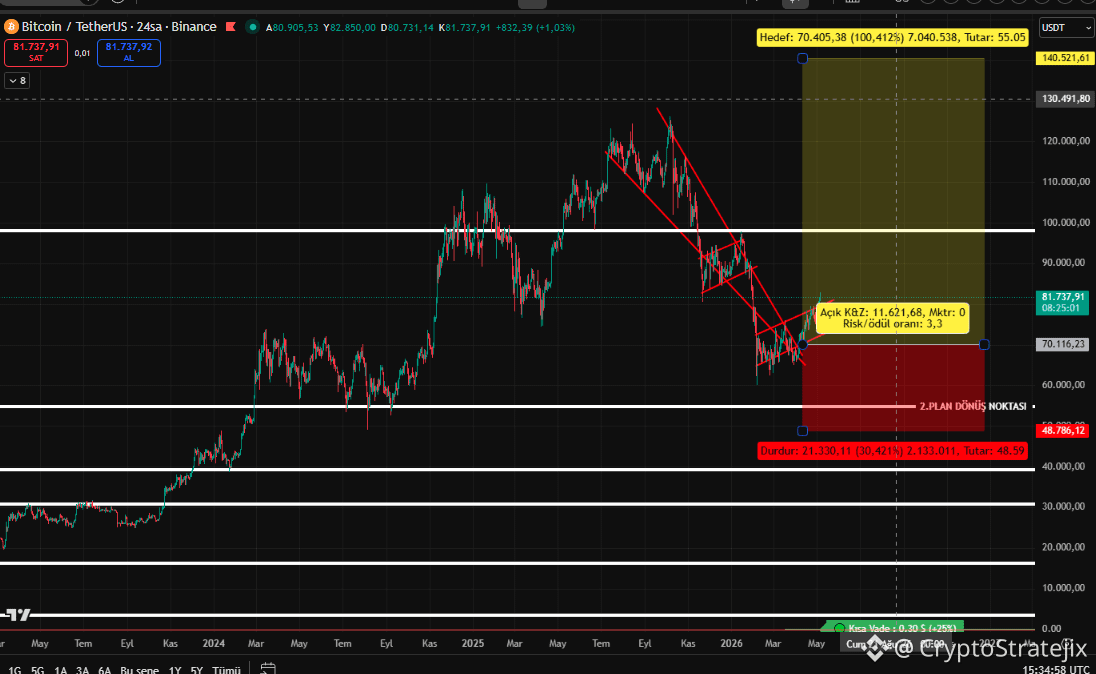Select the 1Y time range
1096x674 pixels.
point(175,670)
